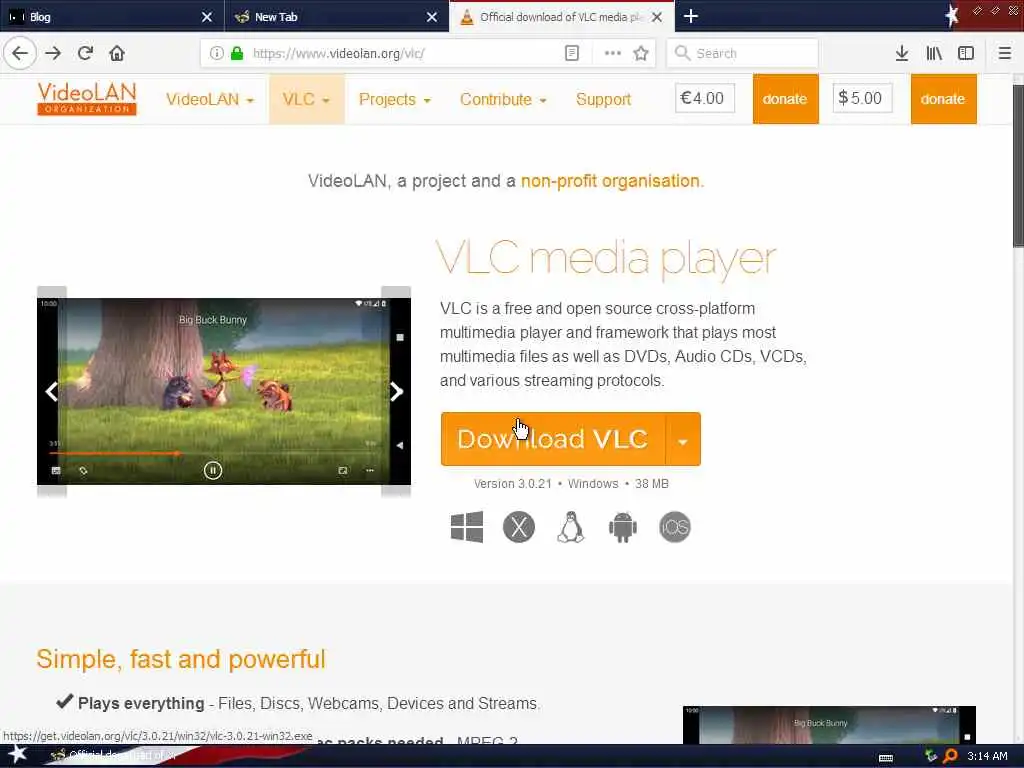The width and height of the screenshot is (1024, 768).
Task: Expand the Projects navigation menu
Action: 394,99
